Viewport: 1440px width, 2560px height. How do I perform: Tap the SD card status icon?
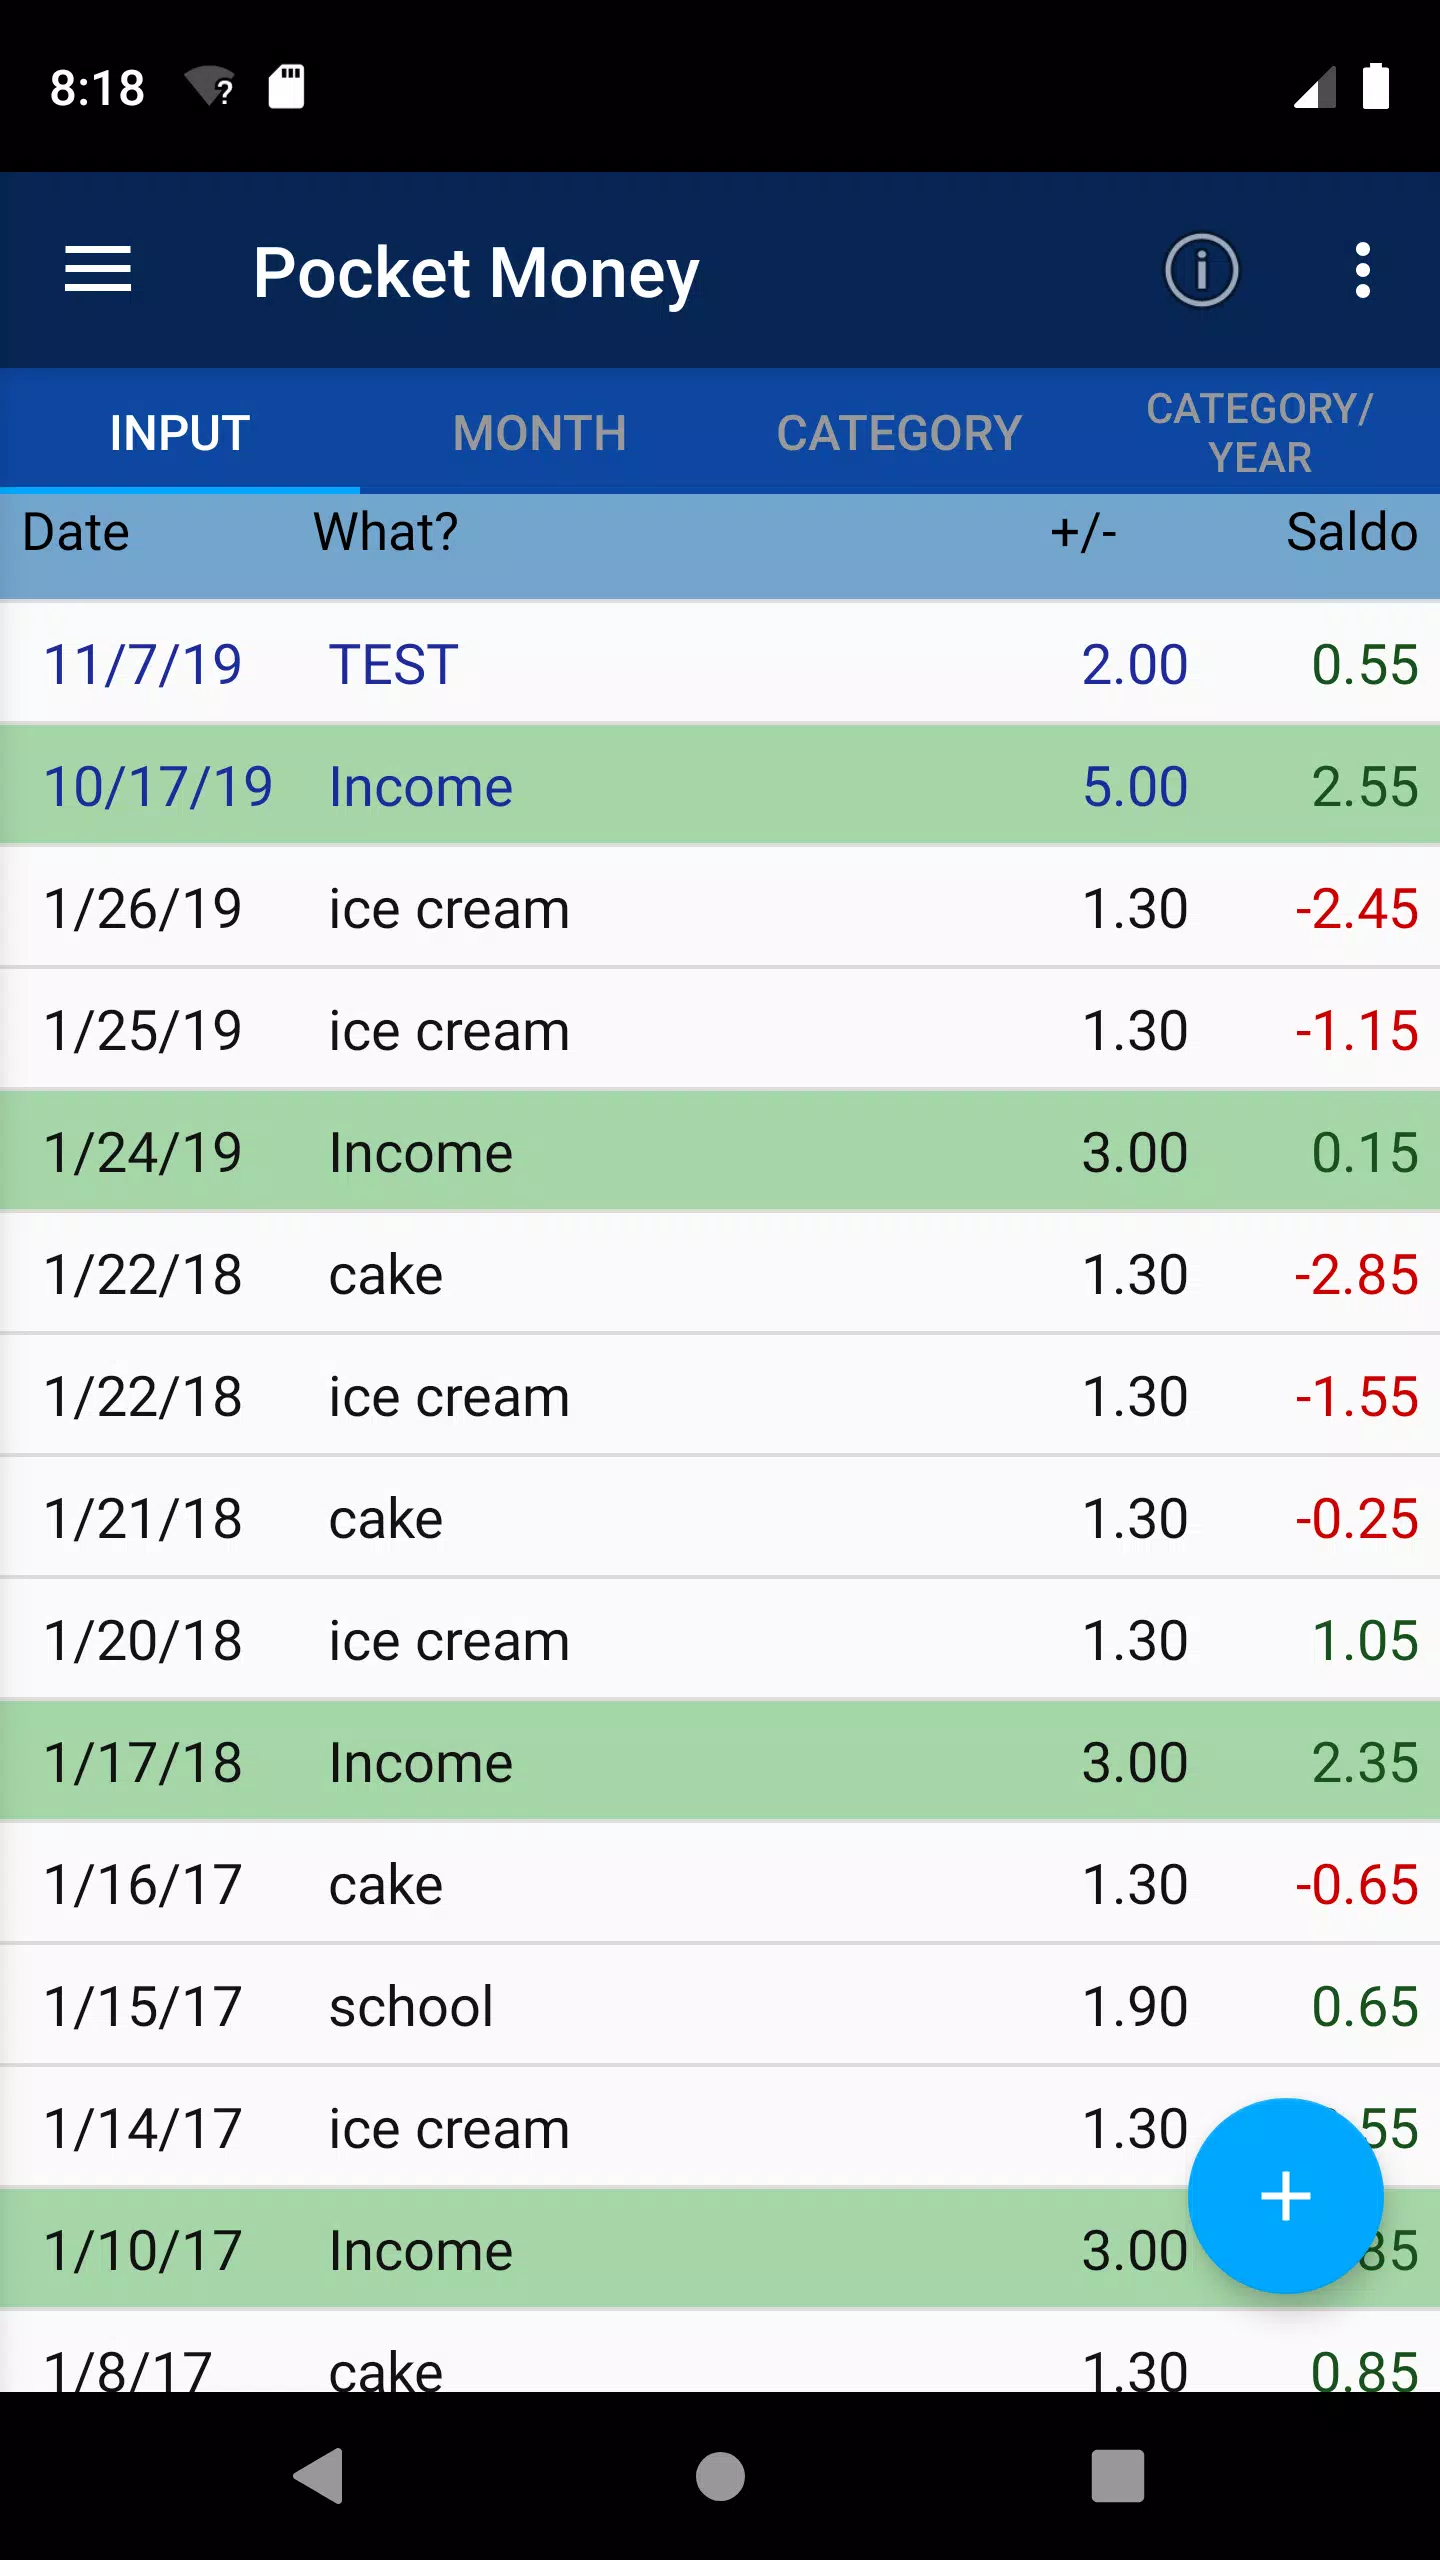[x=286, y=87]
